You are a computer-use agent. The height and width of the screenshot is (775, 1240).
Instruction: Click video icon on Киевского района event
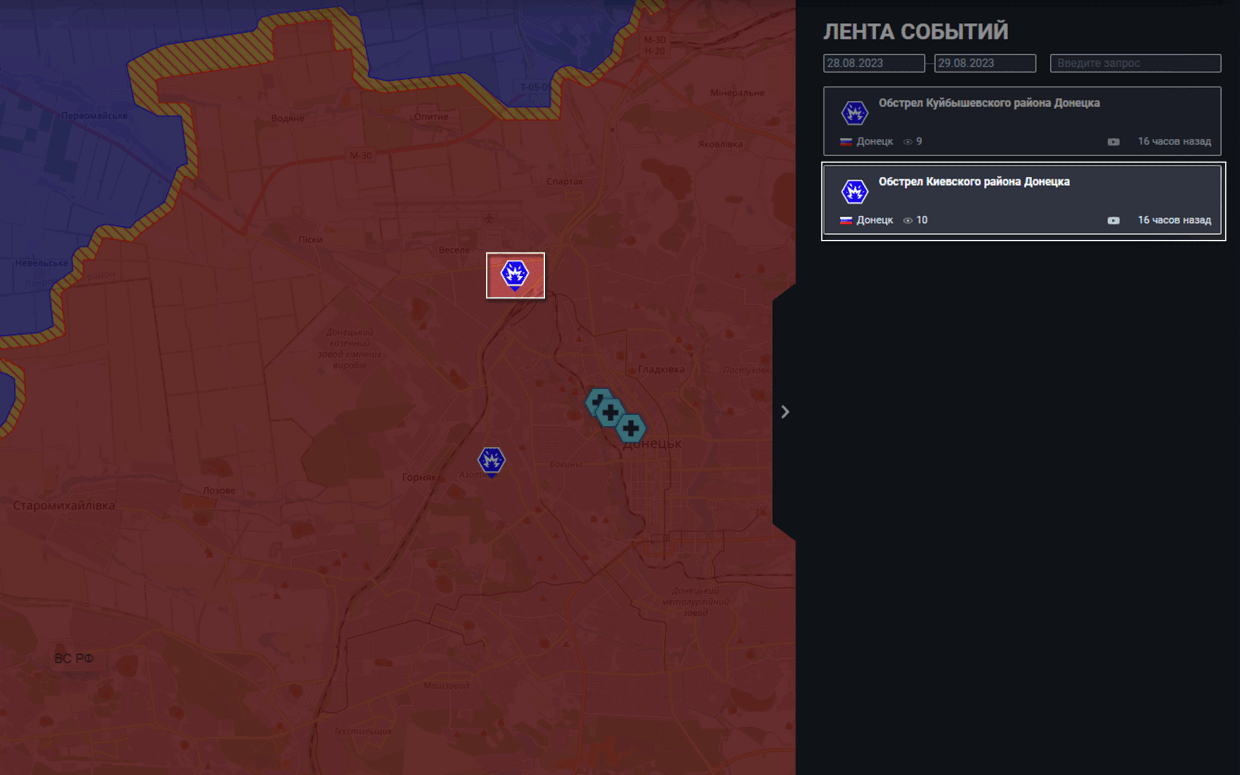pyautogui.click(x=1113, y=221)
